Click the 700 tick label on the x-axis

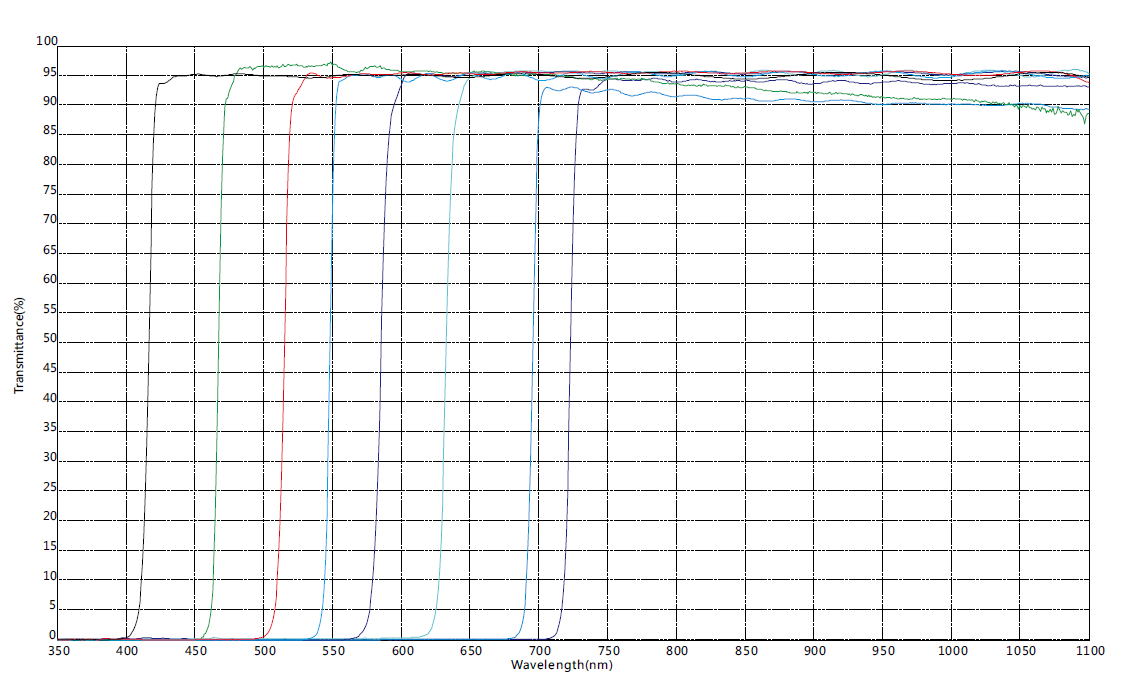539,651
